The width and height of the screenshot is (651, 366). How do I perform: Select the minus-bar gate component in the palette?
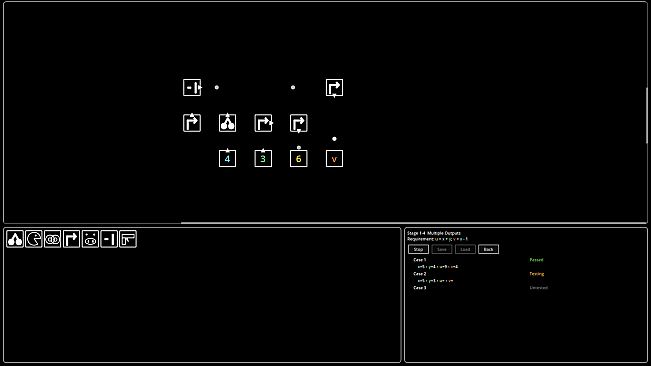click(109, 239)
